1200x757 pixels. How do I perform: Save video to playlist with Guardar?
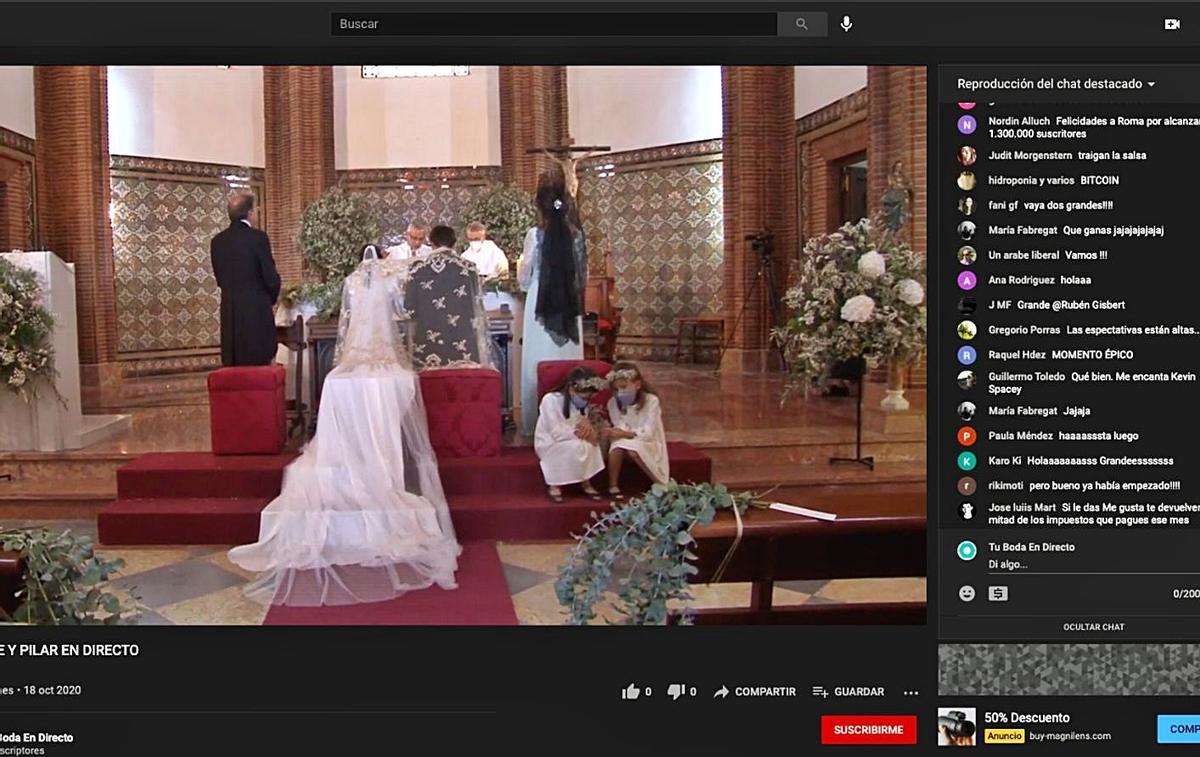pyautogui.click(x=848, y=692)
